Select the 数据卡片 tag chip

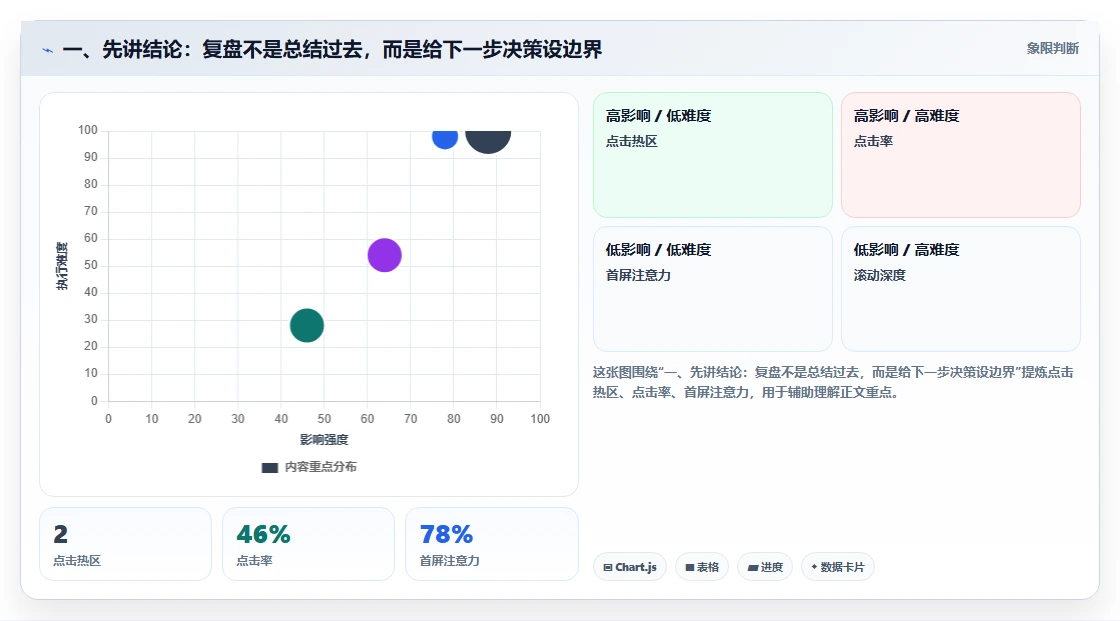(x=838, y=567)
